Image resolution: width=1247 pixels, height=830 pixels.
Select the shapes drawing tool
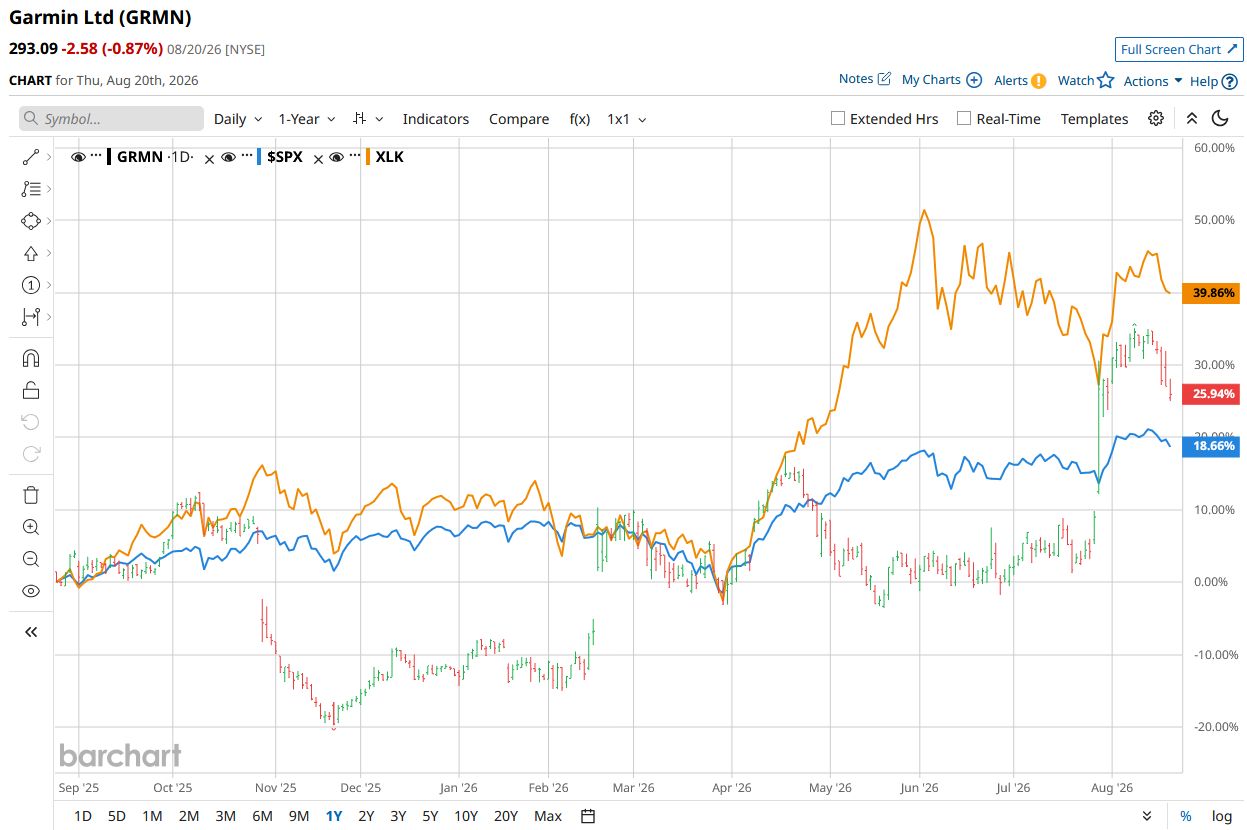pyautogui.click(x=30, y=220)
